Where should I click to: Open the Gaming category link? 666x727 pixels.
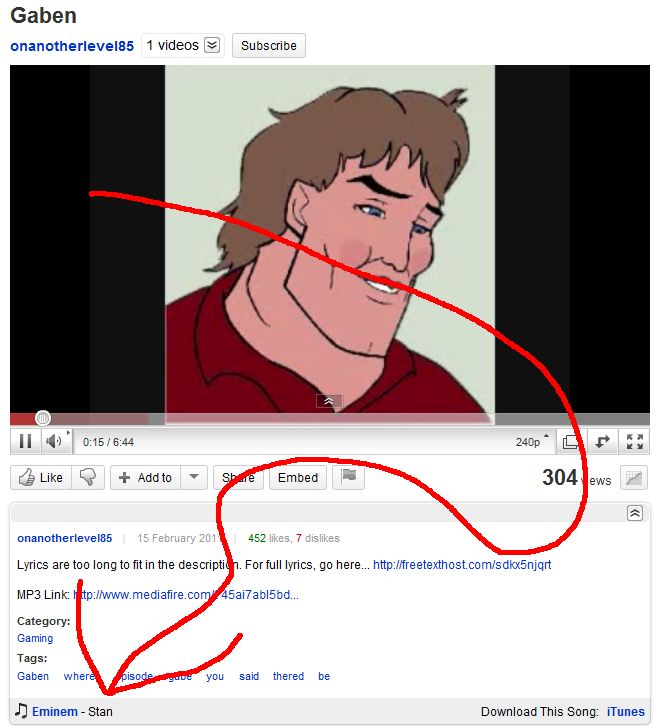35,638
